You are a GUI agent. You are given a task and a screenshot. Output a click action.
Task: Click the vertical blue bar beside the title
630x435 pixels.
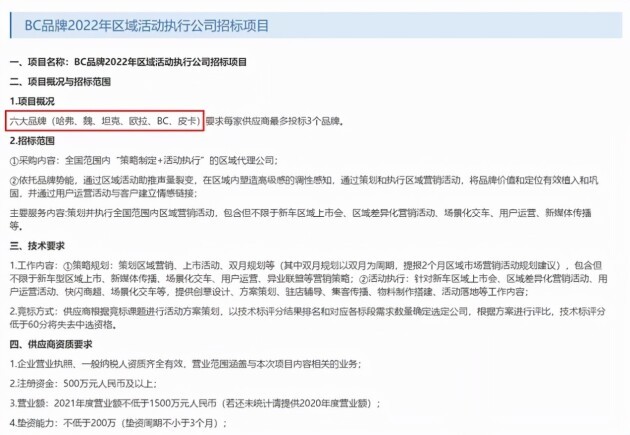coord(11,25)
